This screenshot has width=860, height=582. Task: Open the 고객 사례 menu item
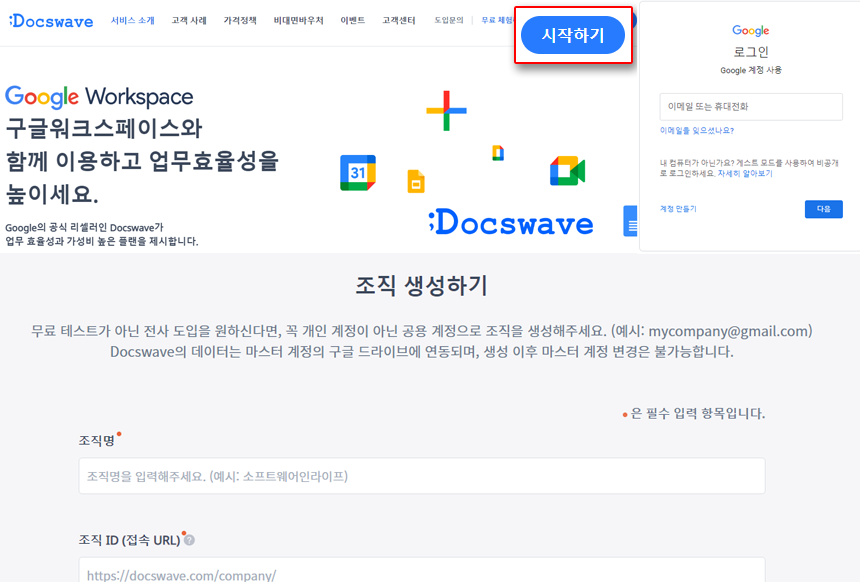(x=189, y=20)
